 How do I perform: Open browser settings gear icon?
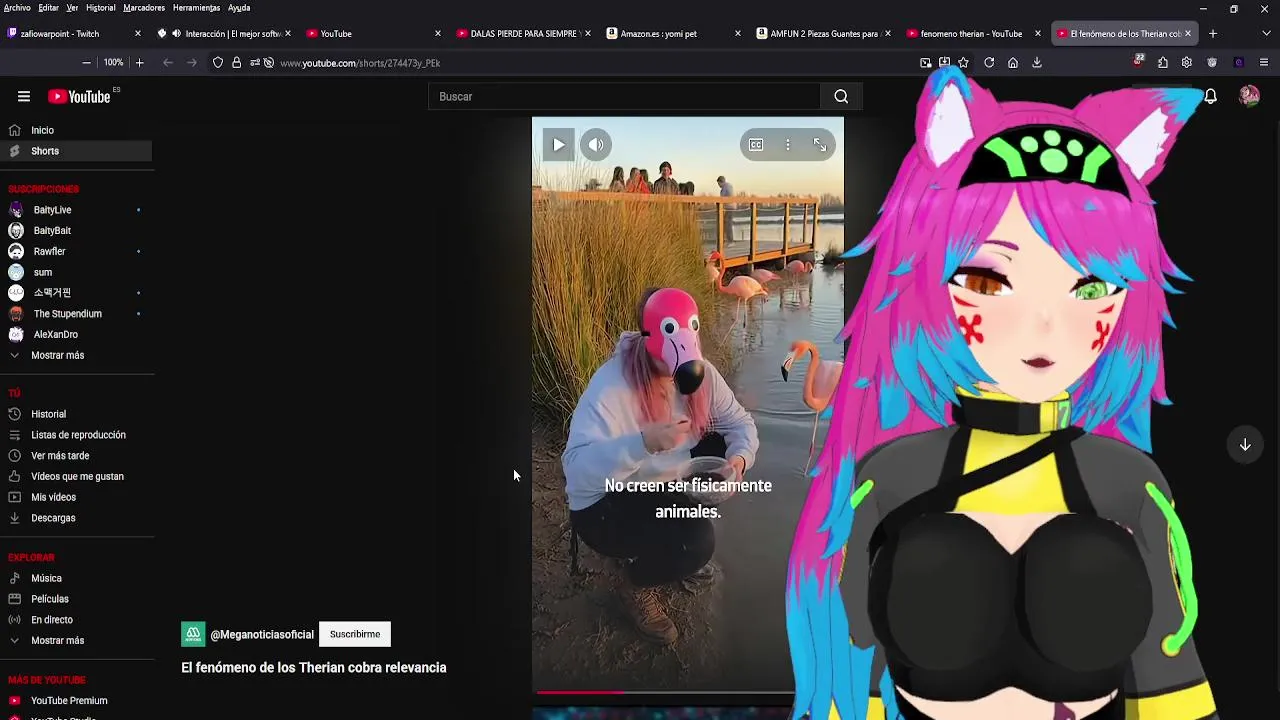point(1187,63)
